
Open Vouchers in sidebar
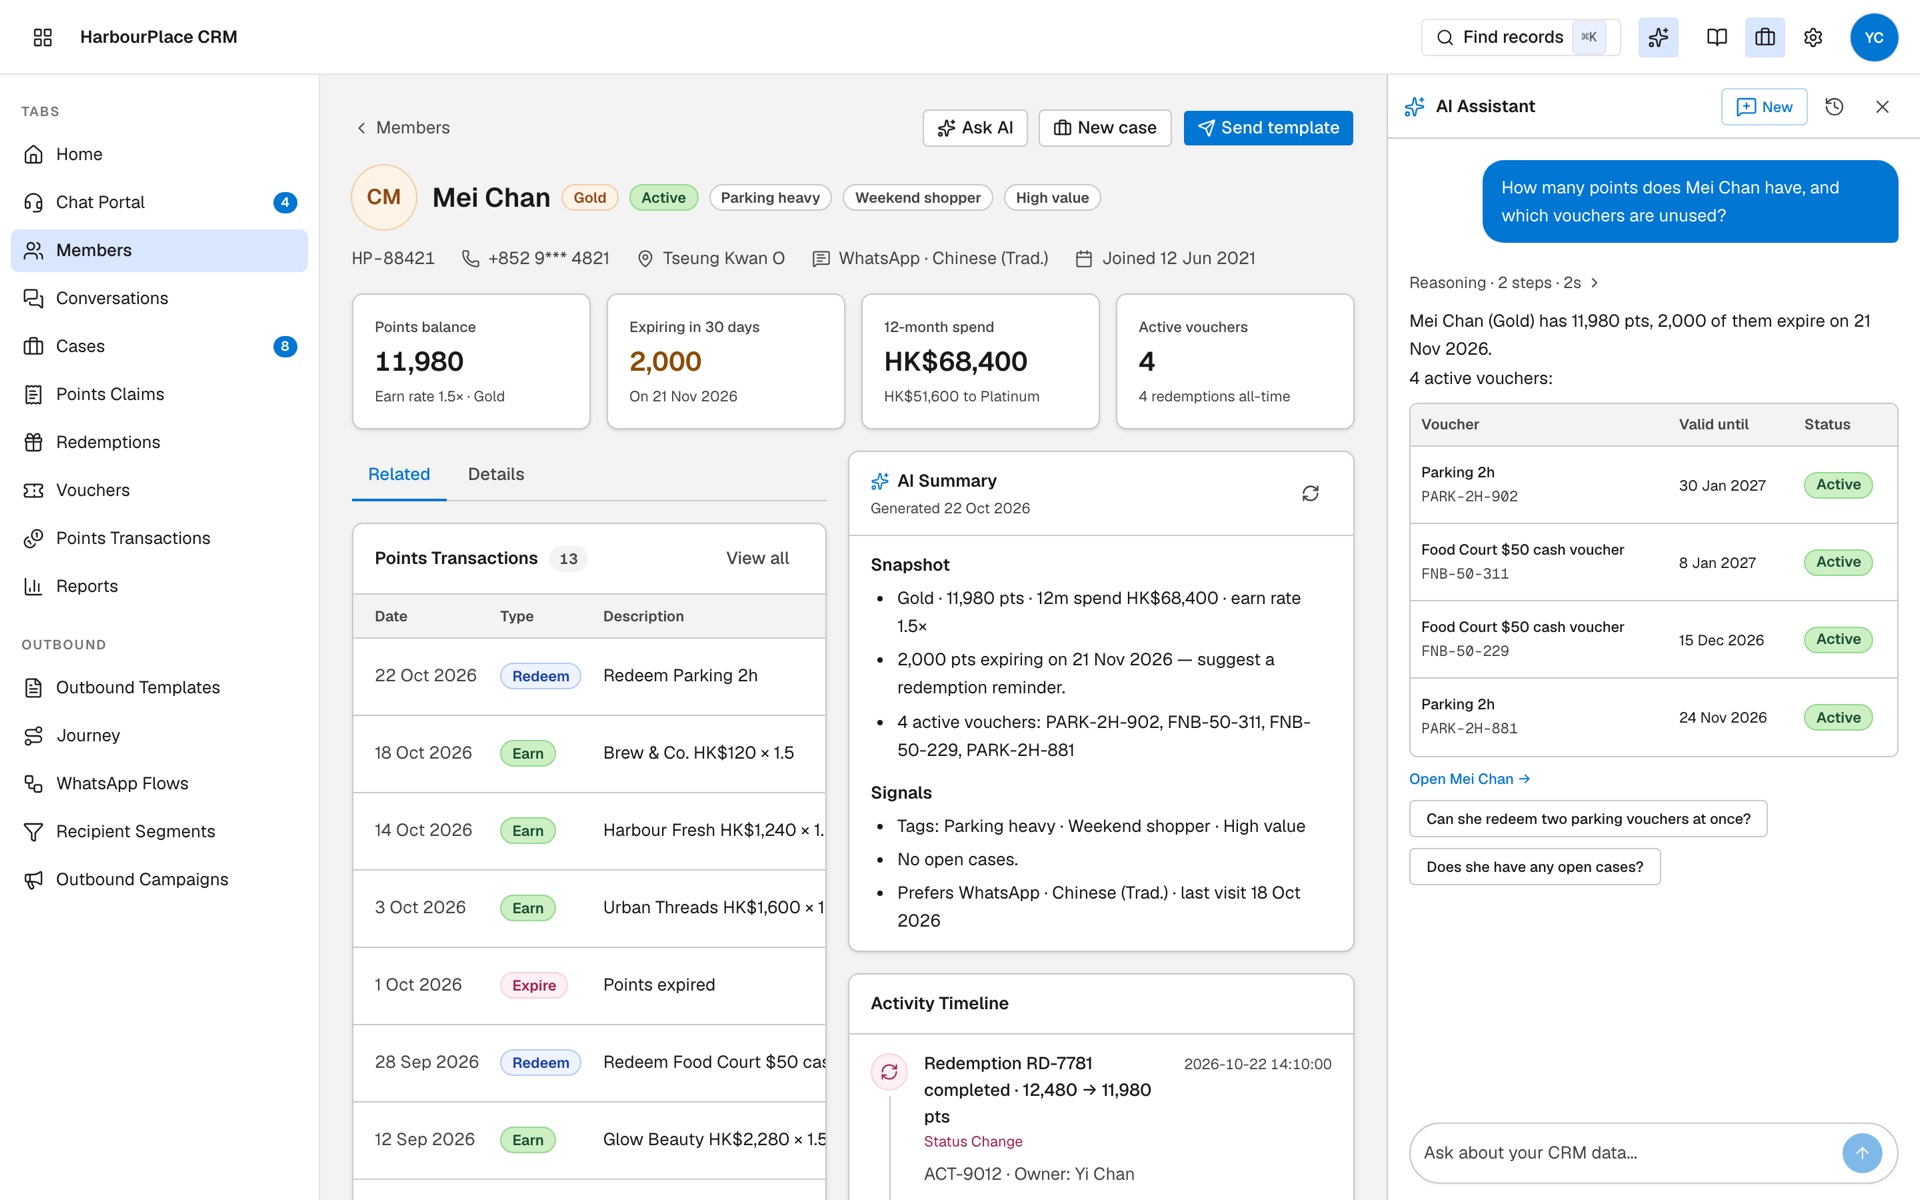pos(160,490)
